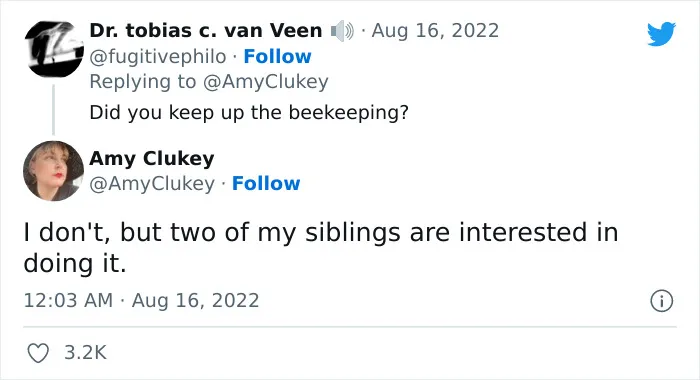Click the Amy Clukey display name
Screen dimensions: 700x380
152,159
